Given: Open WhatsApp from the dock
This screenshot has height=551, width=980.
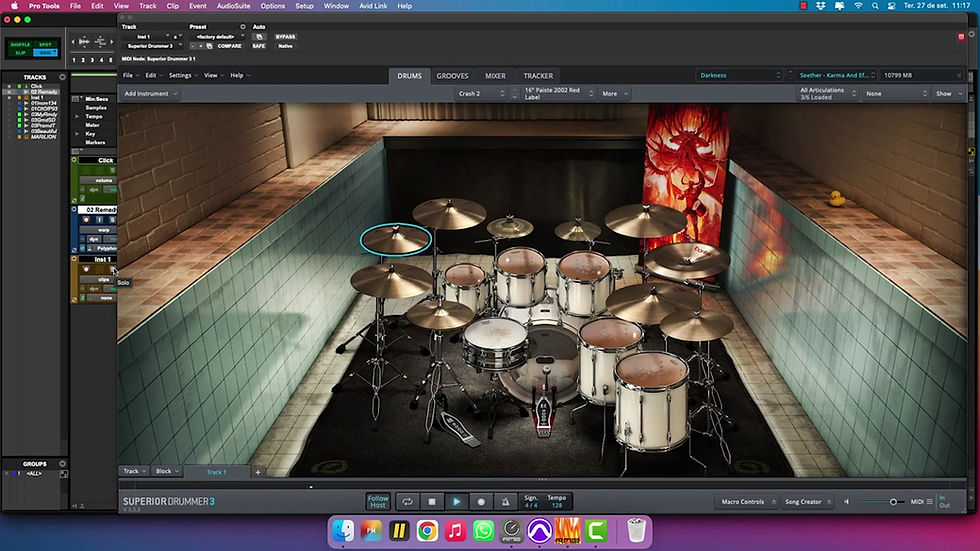Looking at the screenshot, I should pos(483,531).
